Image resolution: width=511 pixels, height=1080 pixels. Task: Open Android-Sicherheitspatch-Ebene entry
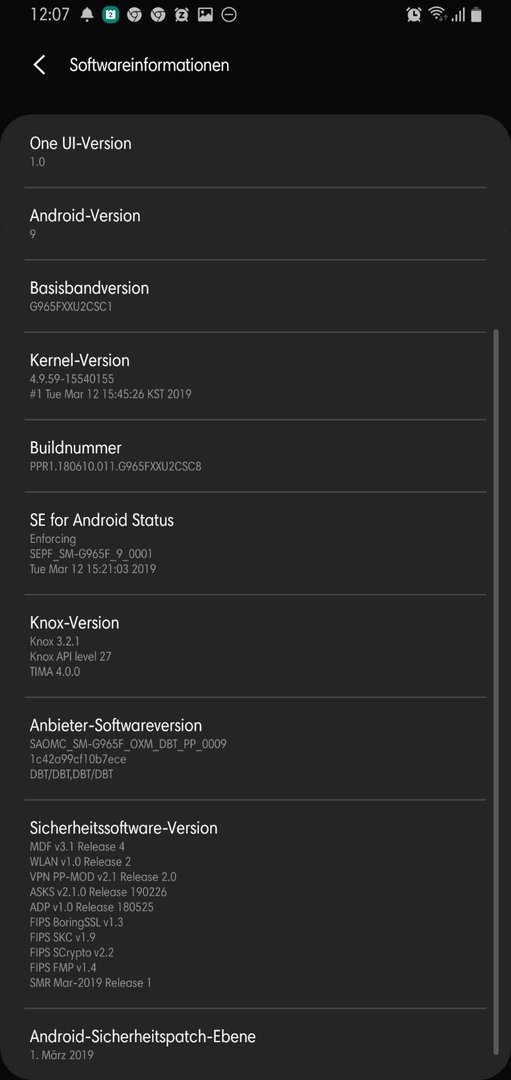[x=256, y=1043]
